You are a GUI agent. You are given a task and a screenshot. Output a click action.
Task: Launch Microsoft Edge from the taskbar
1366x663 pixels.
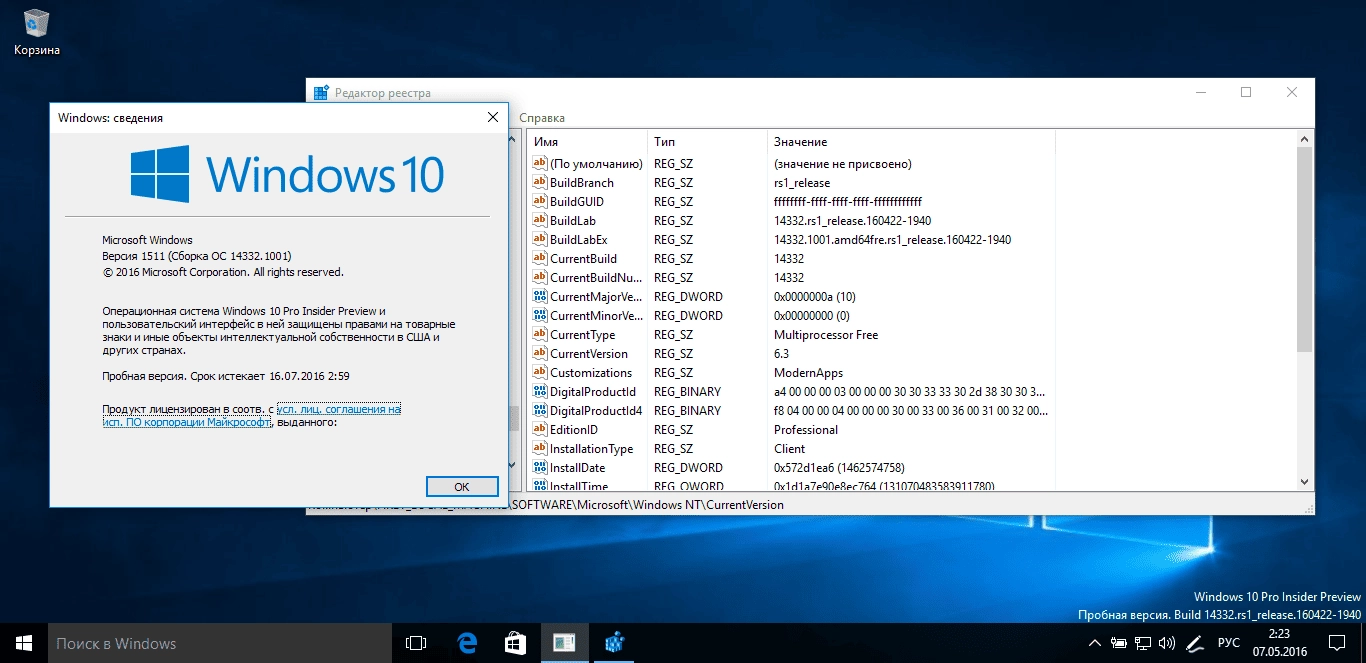466,643
